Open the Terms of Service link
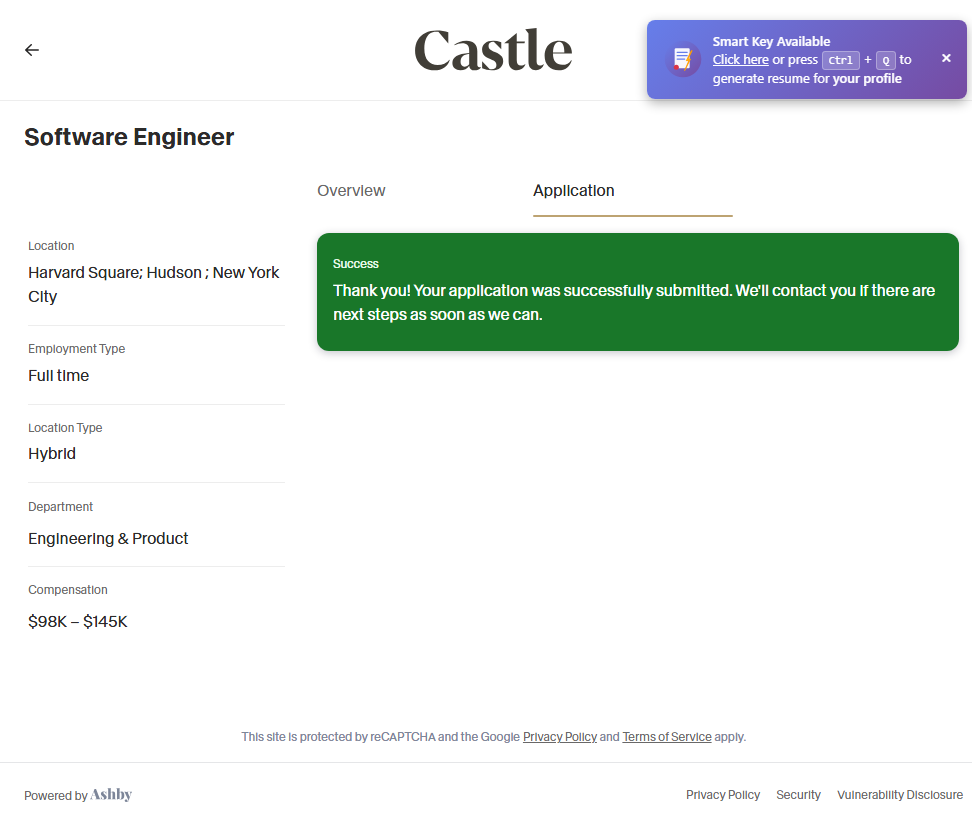The width and height of the screenshot is (972, 829). [667, 737]
